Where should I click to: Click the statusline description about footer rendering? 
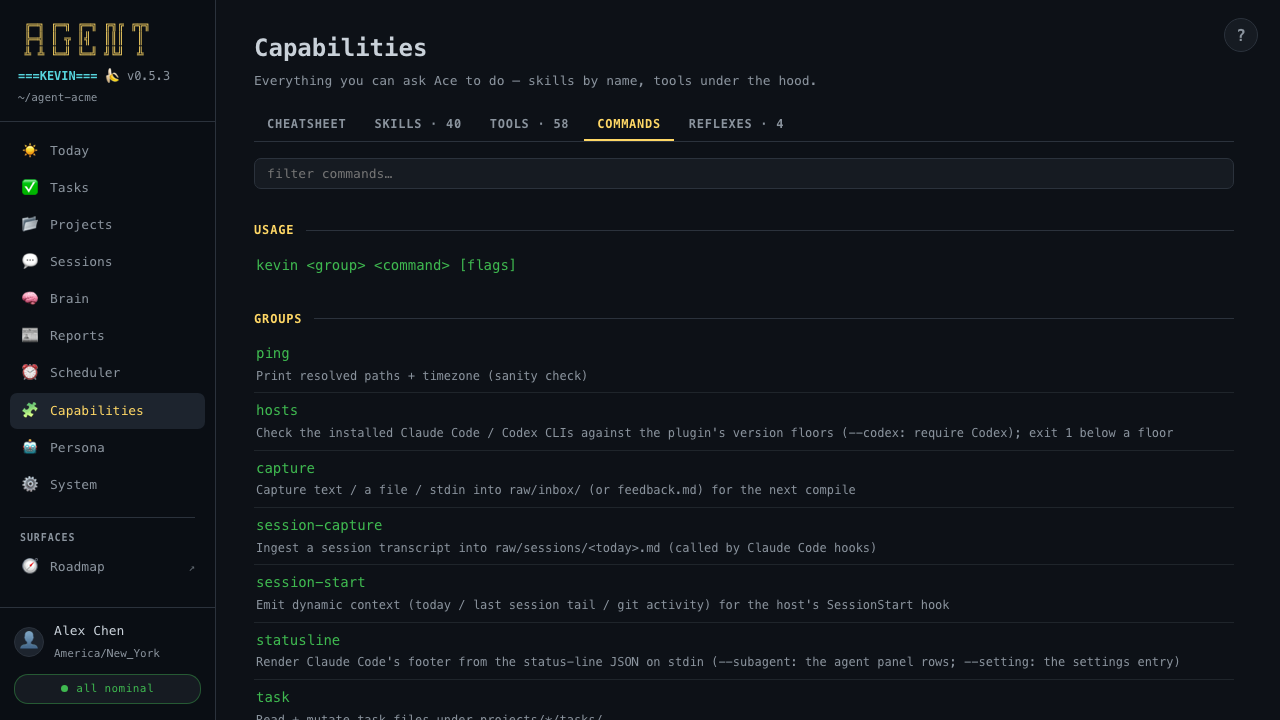point(718,662)
